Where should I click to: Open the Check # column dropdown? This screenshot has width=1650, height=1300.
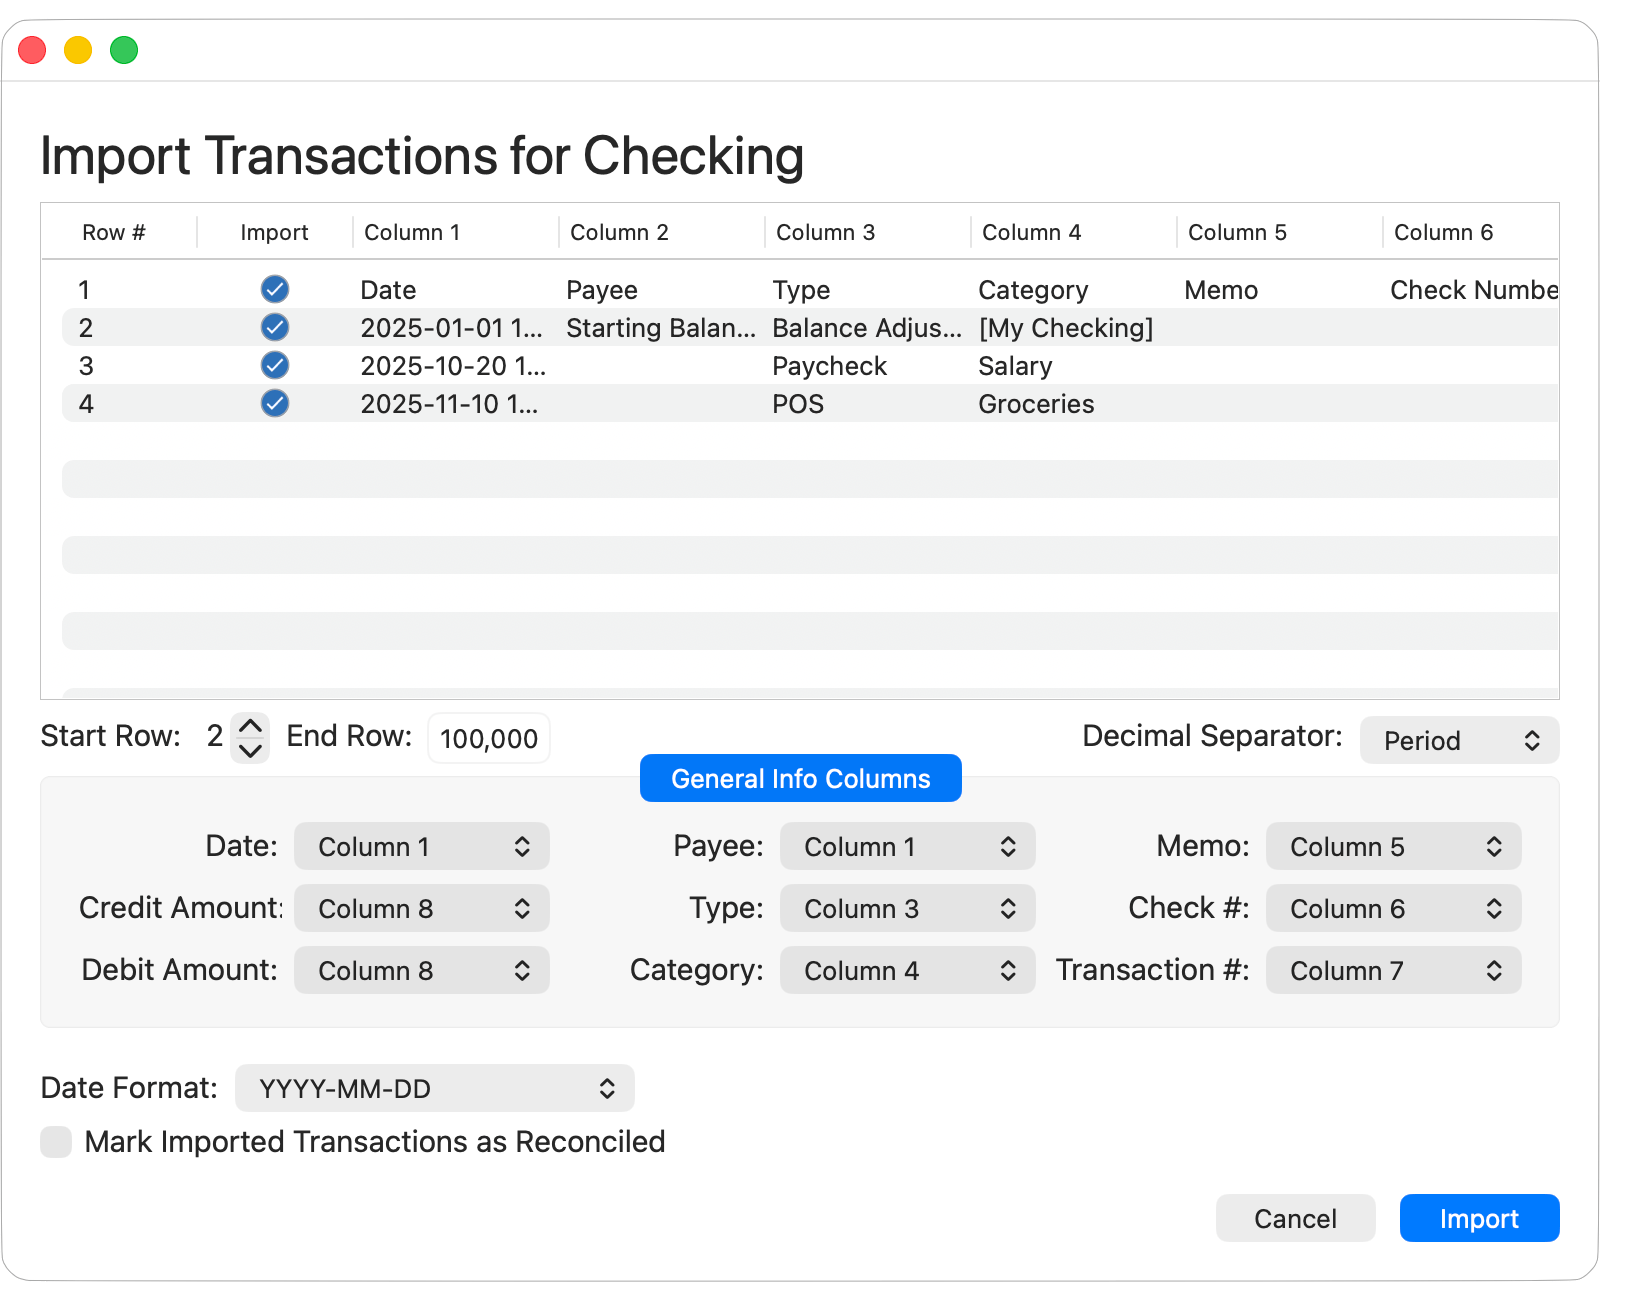(1392, 908)
